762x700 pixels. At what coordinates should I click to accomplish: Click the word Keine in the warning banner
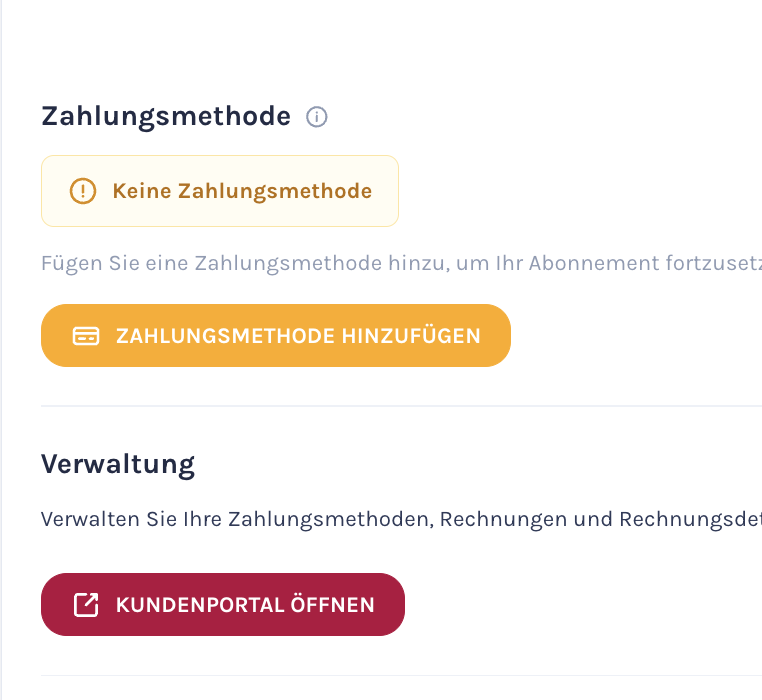tap(142, 191)
